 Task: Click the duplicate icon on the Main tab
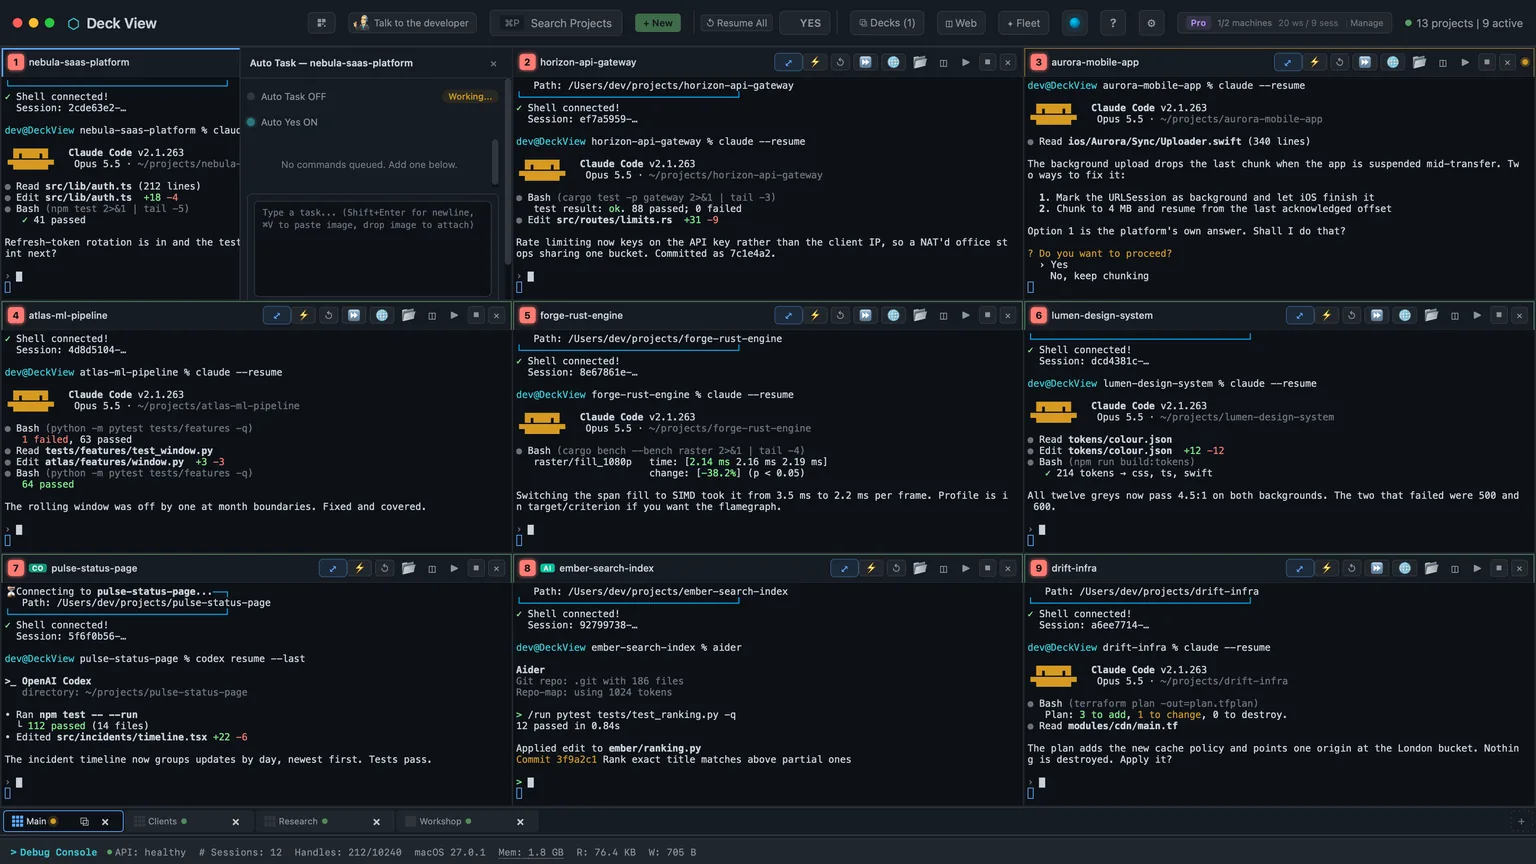(x=84, y=822)
